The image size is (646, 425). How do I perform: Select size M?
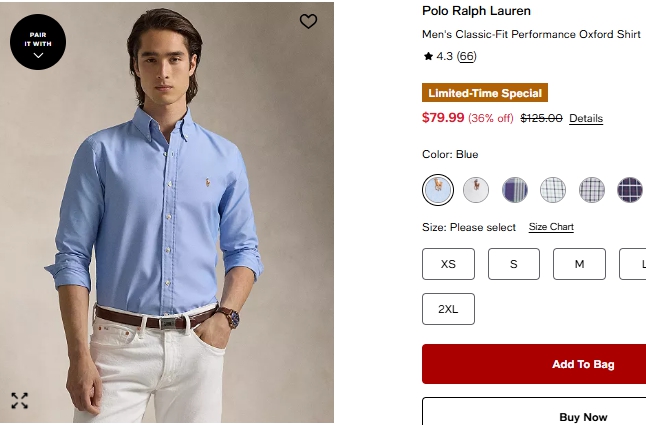579,264
